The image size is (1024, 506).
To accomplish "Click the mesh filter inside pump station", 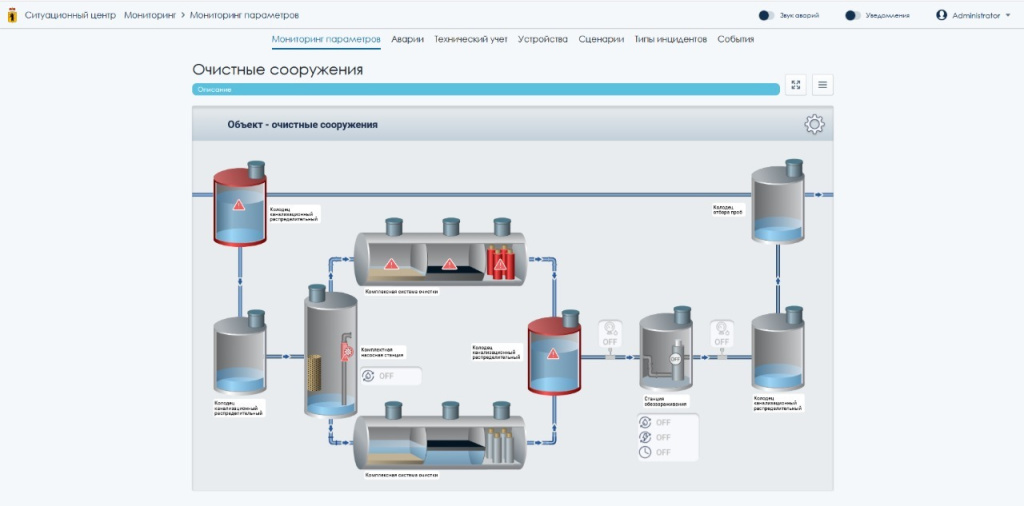I will [x=314, y=373].
